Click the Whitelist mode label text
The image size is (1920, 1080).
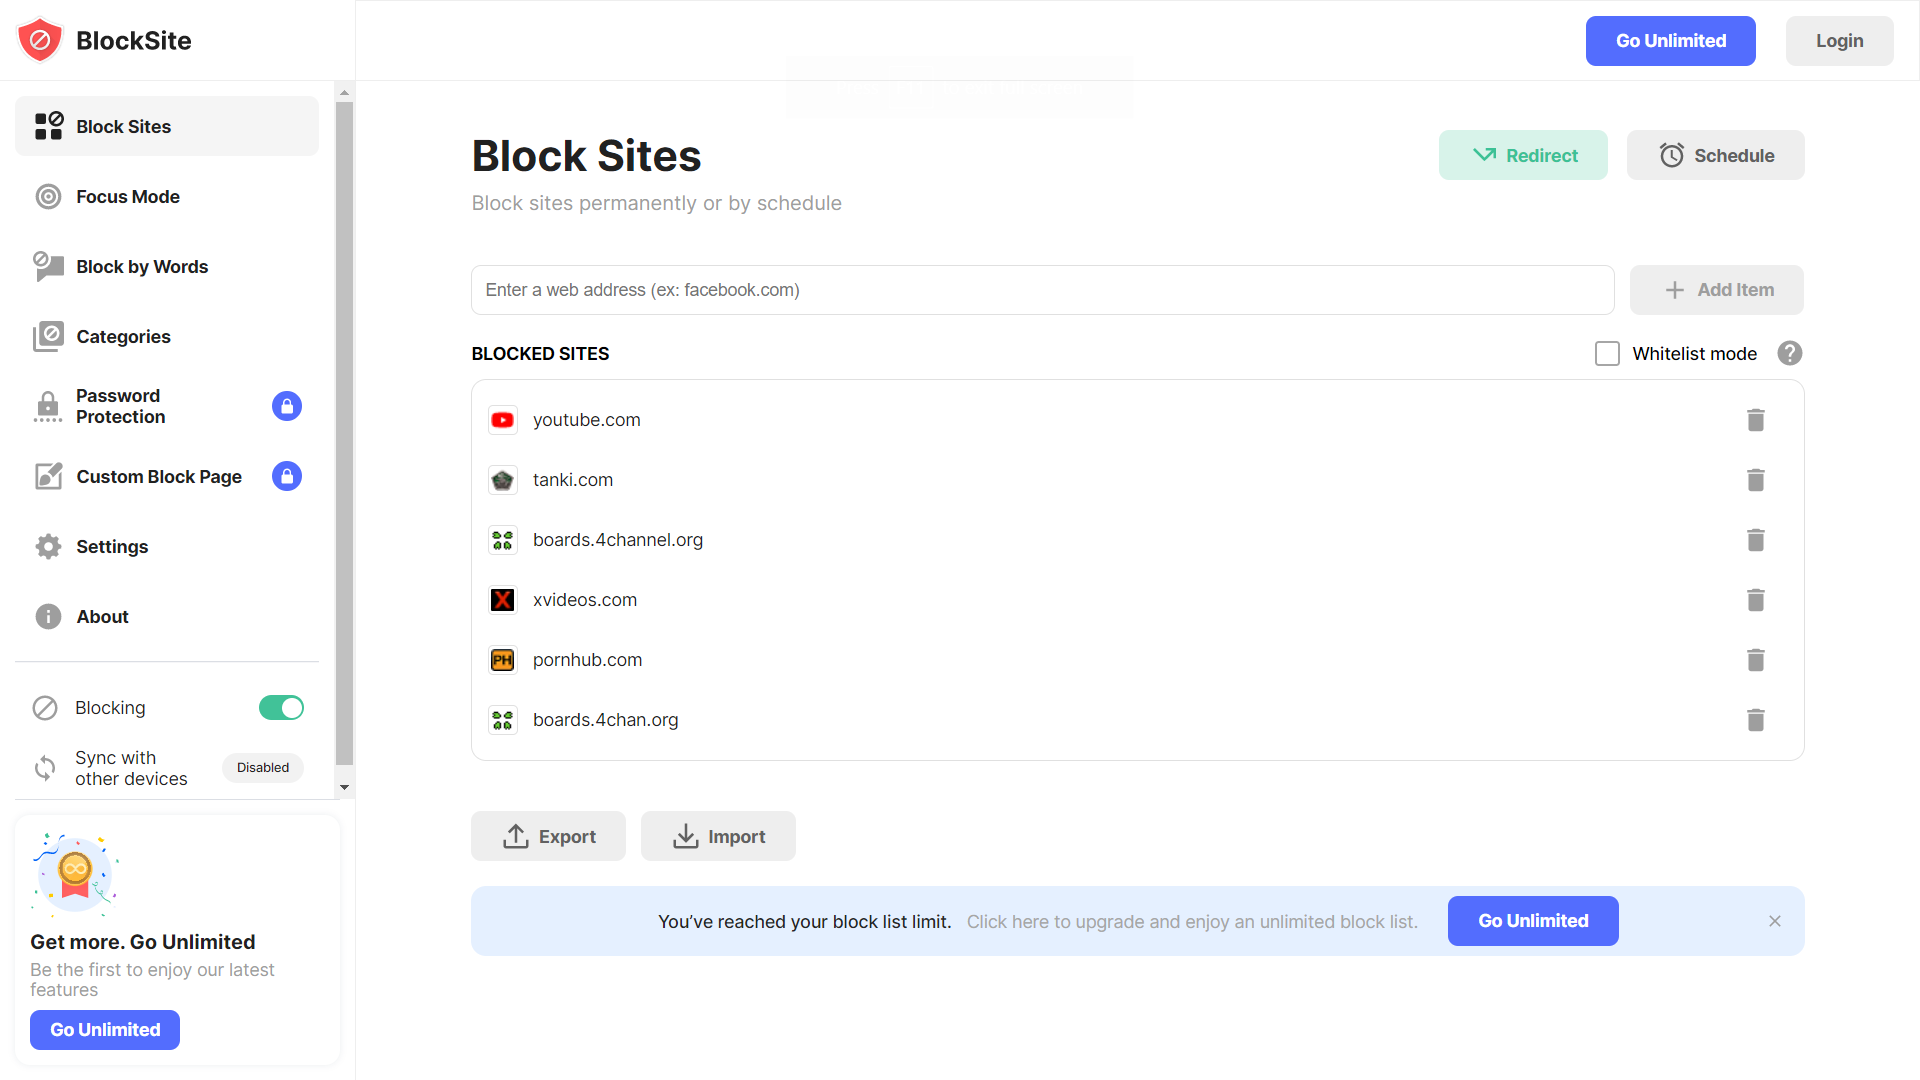click(1695, 354)
